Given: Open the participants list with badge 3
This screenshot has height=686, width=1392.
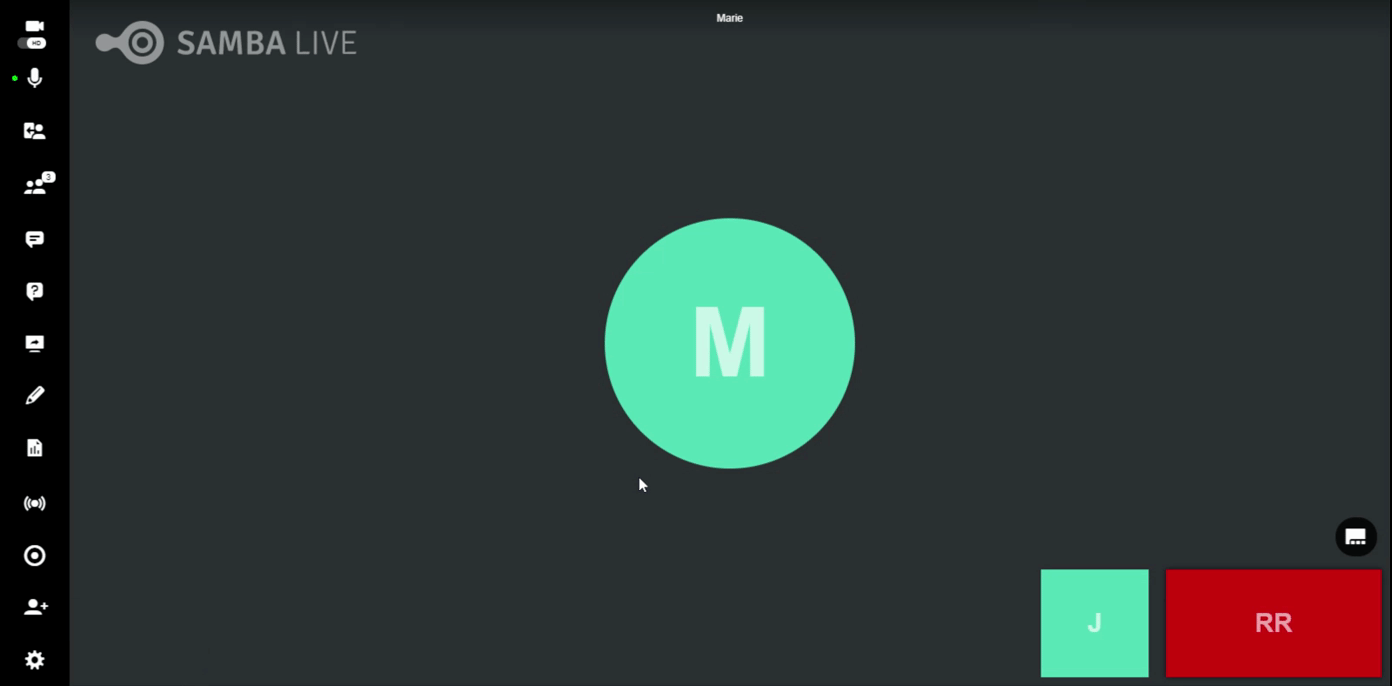Looking at the screenshot, I should tap(37, 184).
